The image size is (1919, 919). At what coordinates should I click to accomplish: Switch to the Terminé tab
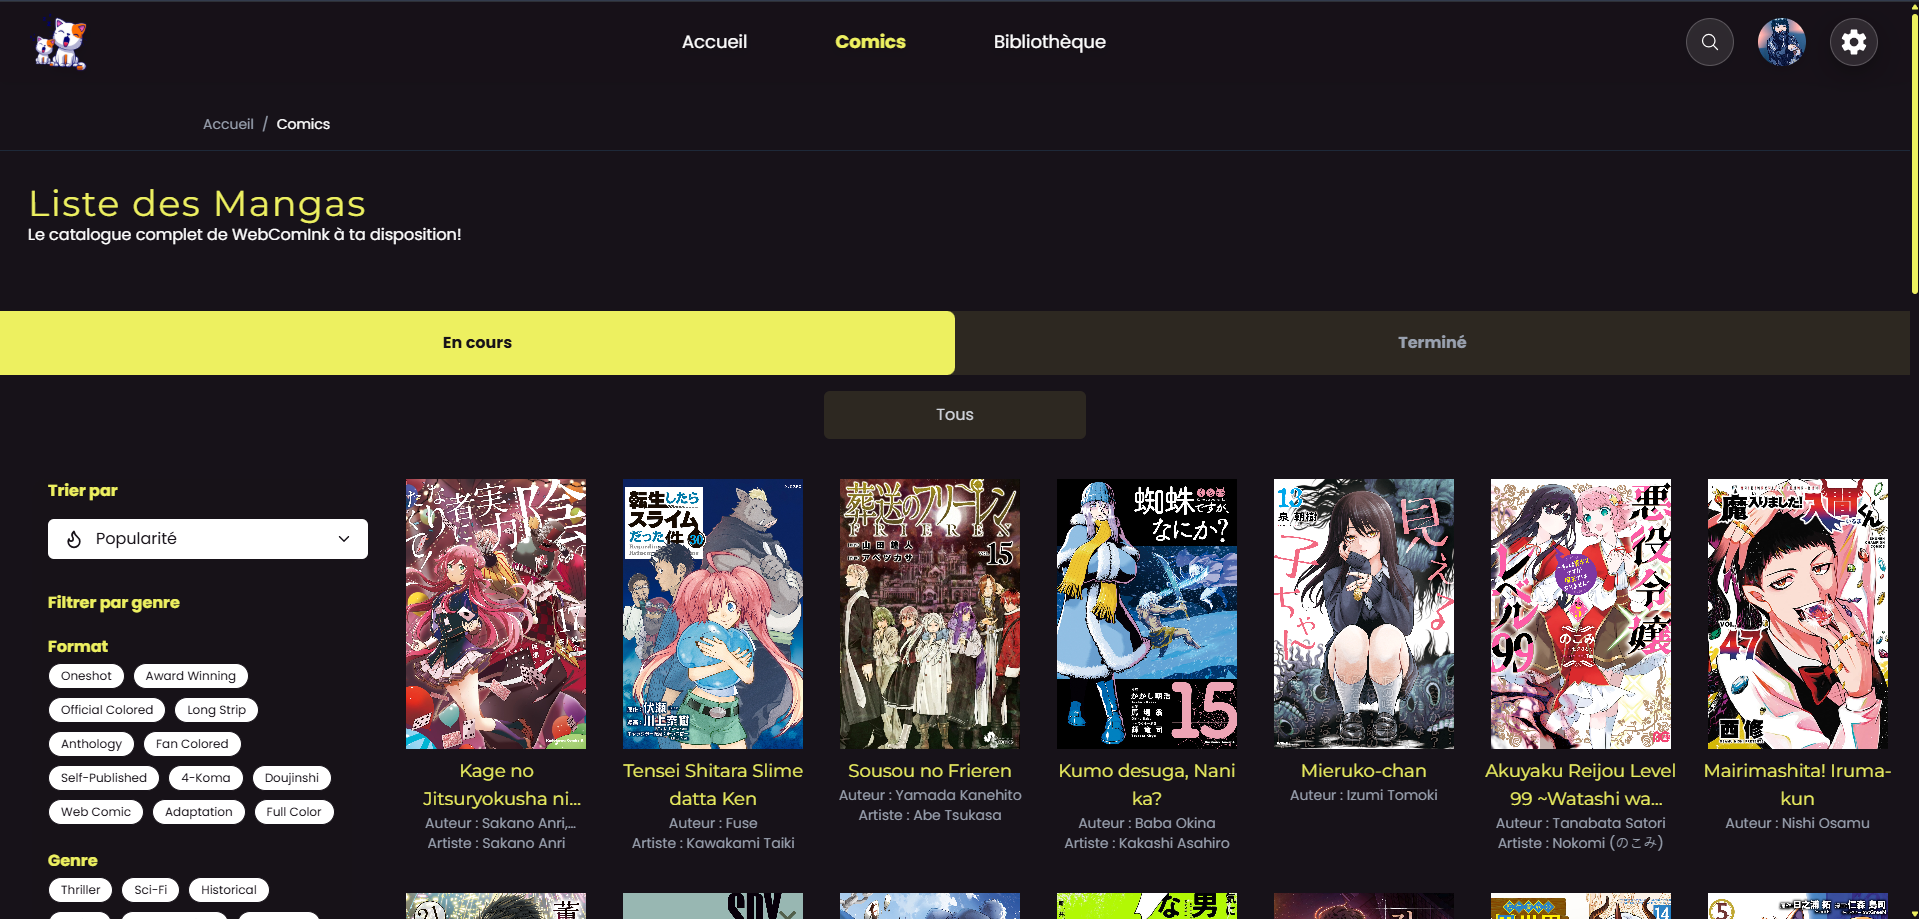tap(1431, 343)
